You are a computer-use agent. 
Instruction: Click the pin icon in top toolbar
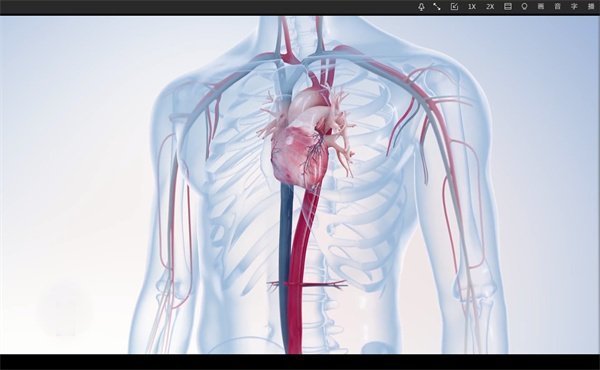pos(421,7)
